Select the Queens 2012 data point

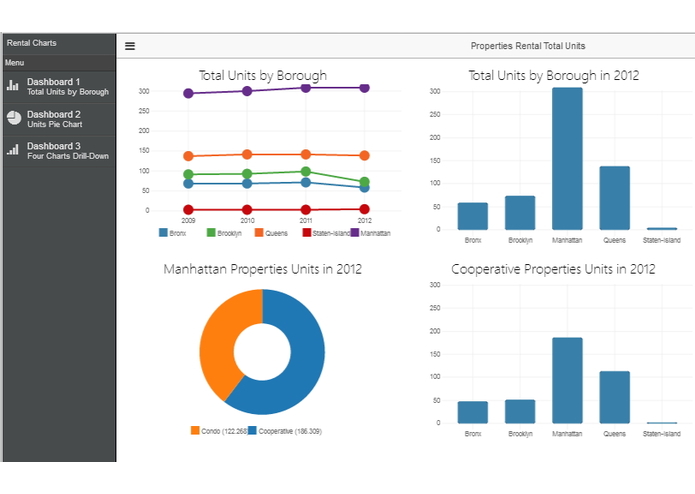coord(364,156)
